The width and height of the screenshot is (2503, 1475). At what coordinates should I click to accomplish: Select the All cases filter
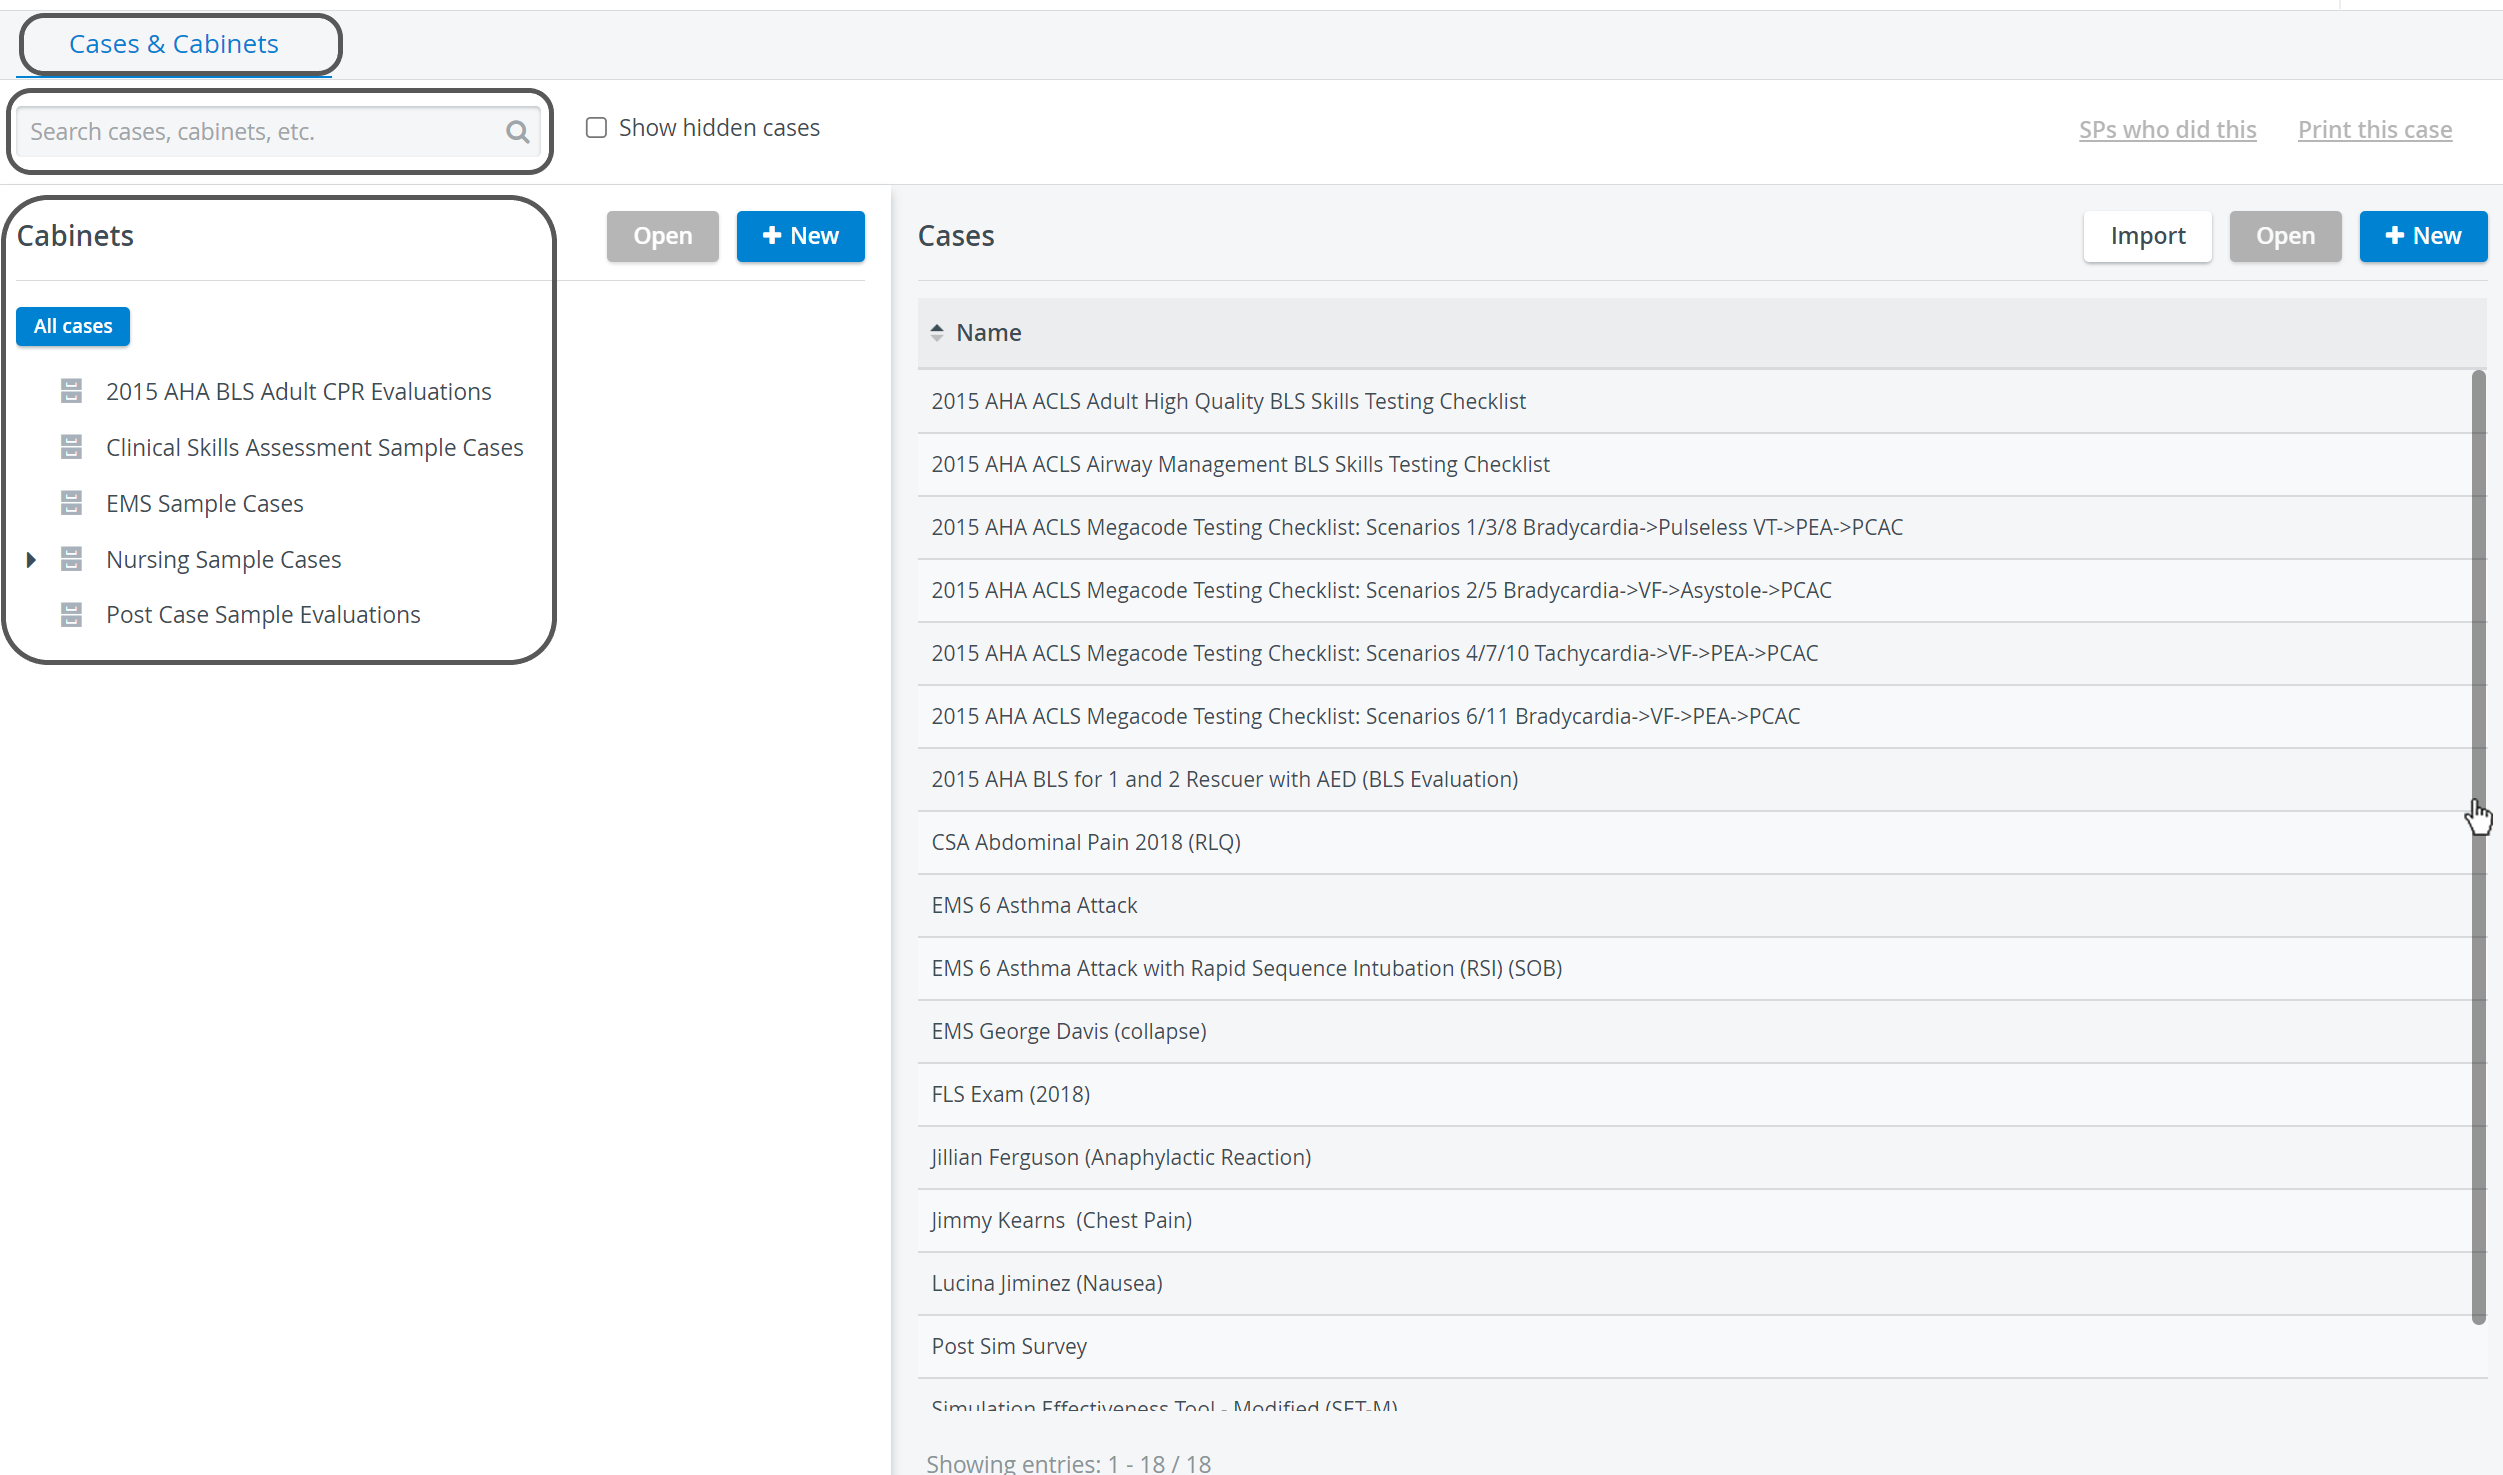[73, 326]
